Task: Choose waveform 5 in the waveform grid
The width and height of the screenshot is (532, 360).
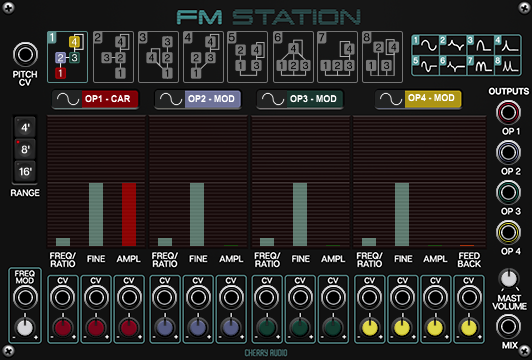Action: tap(425, 65)
